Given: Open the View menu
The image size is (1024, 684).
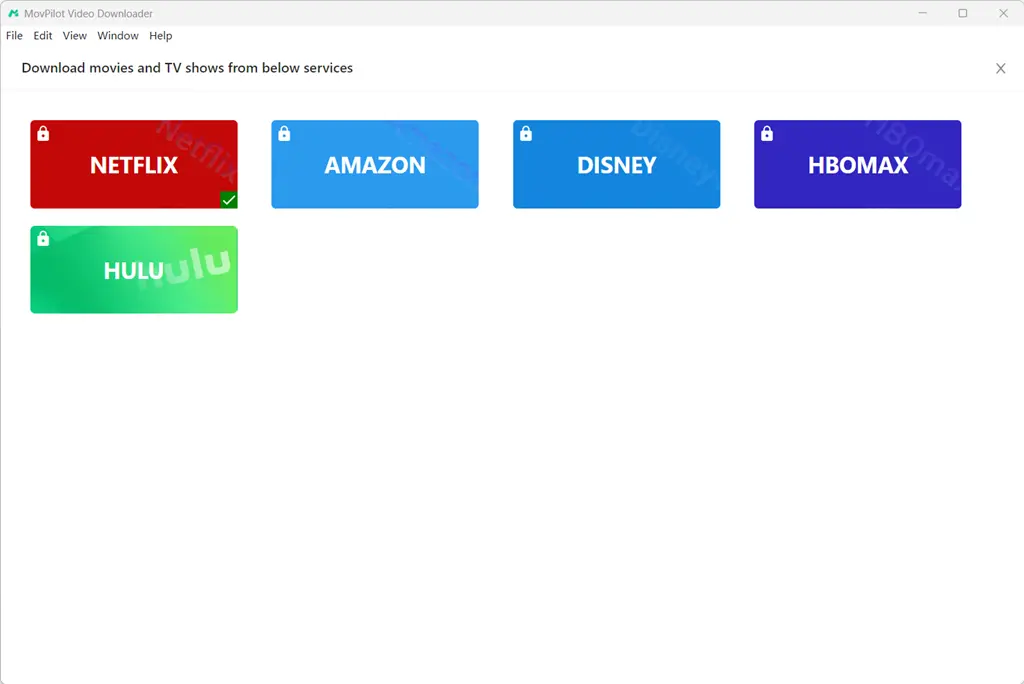Looking at the screenshot, I should point(75,36).
